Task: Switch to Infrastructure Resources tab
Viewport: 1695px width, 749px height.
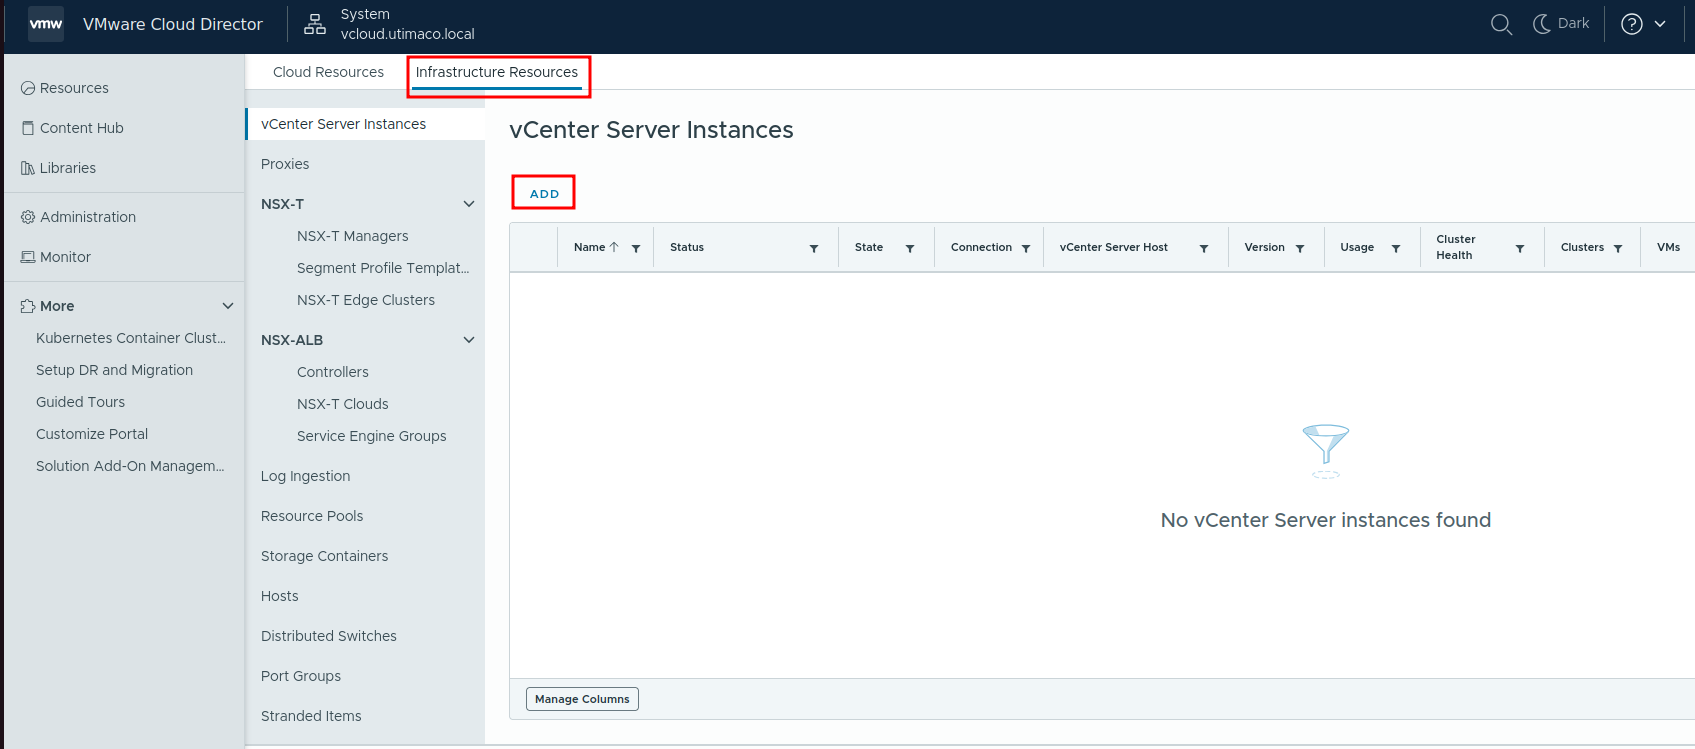Action: [497, 72]
